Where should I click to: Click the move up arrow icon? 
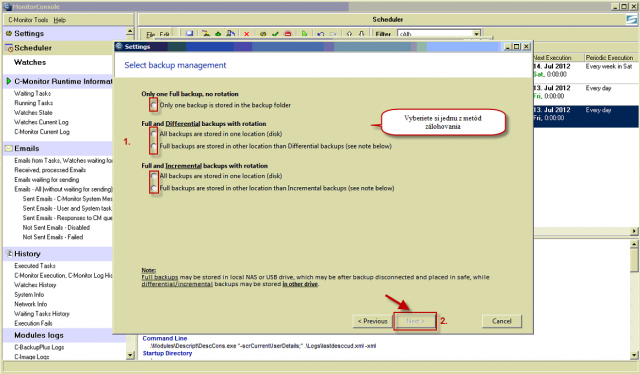pyautogui.click(x=349, y=34)
